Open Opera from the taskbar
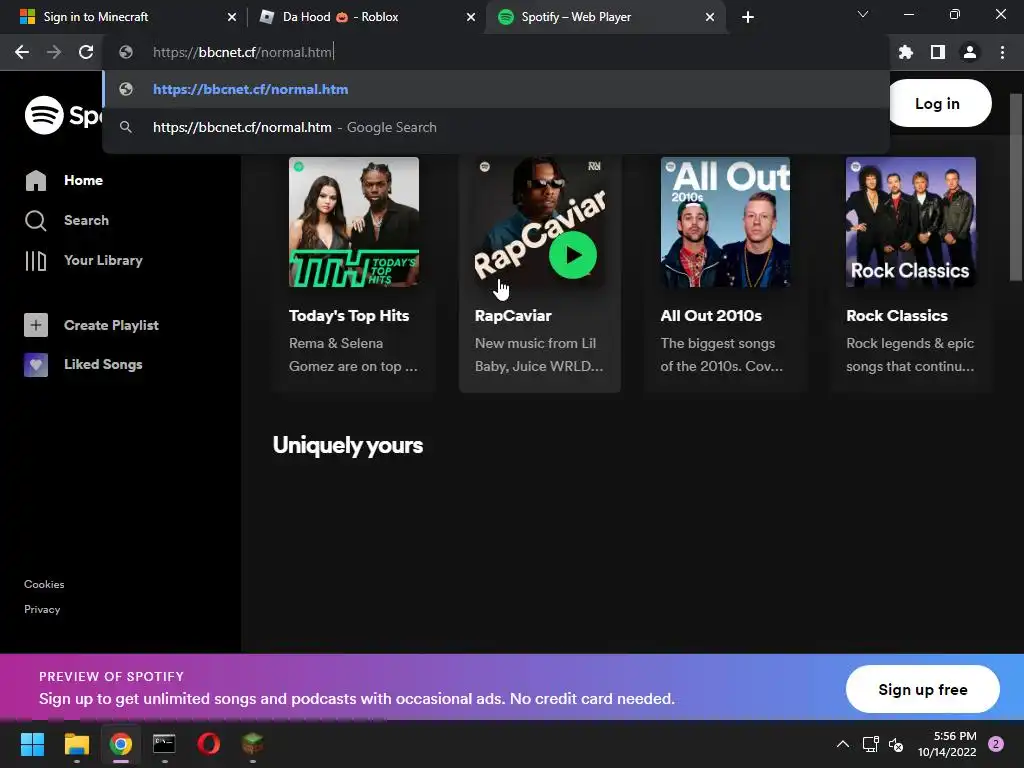This screenshot has width=1024, height=768. tap(208, 744)
